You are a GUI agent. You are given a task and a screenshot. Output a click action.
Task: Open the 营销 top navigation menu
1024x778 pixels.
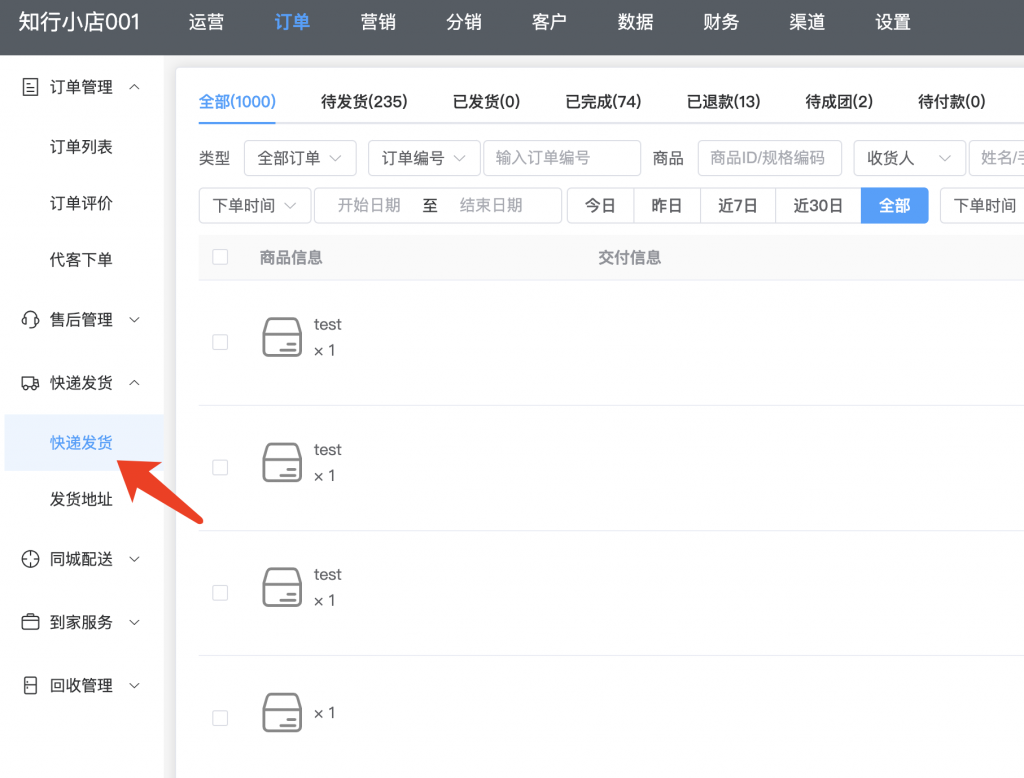click(x=378, y=22)
